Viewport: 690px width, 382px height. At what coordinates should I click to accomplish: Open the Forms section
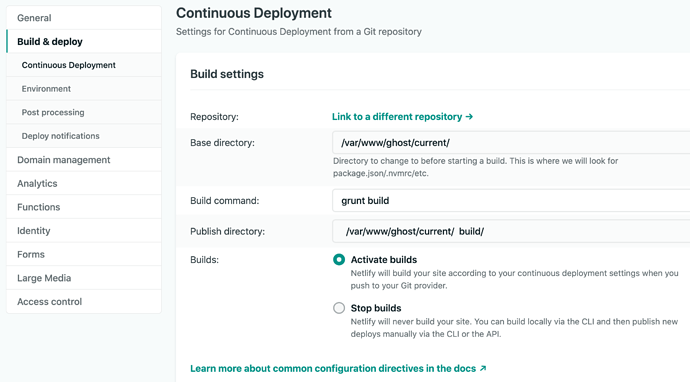coord(84,254)
